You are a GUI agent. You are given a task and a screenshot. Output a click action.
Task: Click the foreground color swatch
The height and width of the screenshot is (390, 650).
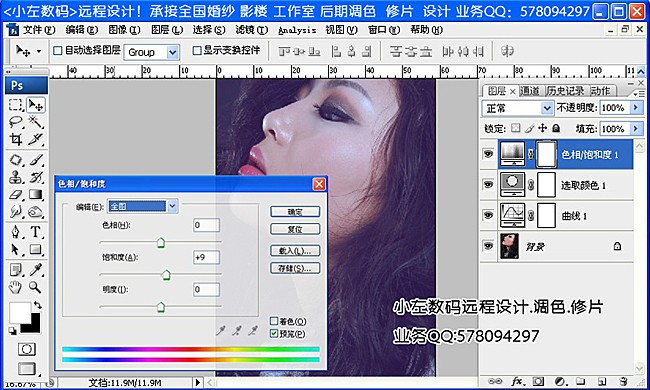[x=19, y=313]
